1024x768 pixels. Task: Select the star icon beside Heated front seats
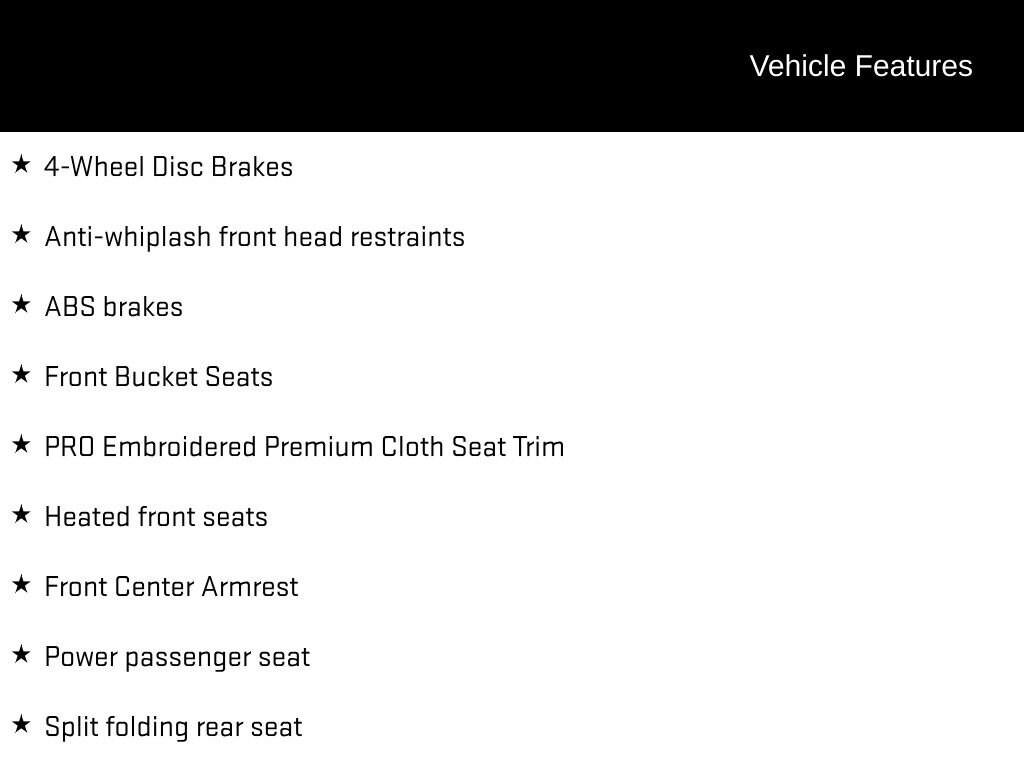pos(21,514)
